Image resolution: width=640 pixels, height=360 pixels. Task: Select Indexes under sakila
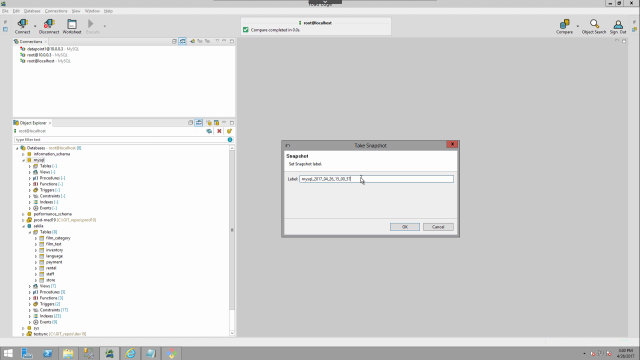click(50, 316)
